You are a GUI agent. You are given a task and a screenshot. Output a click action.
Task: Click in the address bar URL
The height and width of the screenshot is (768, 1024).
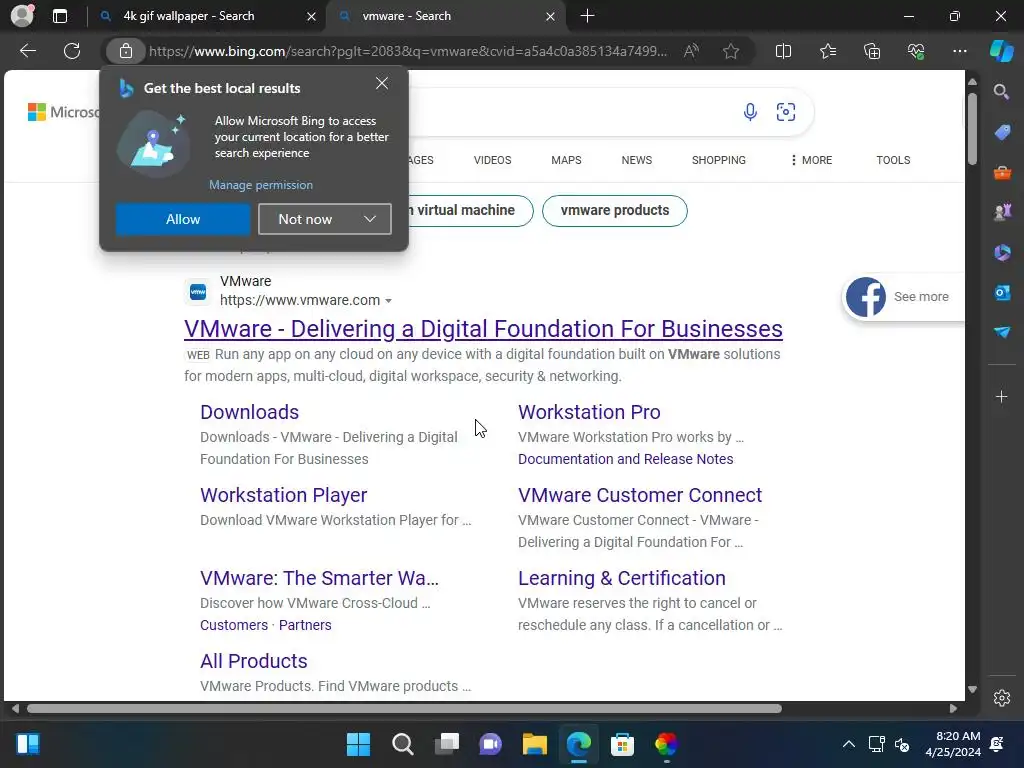click(408, 51)
